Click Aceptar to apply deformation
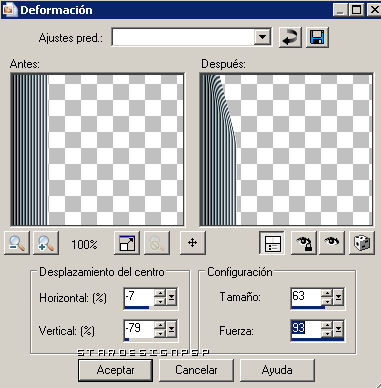The height and width of the screenshot is (388, 381). (x=115, y=370)
